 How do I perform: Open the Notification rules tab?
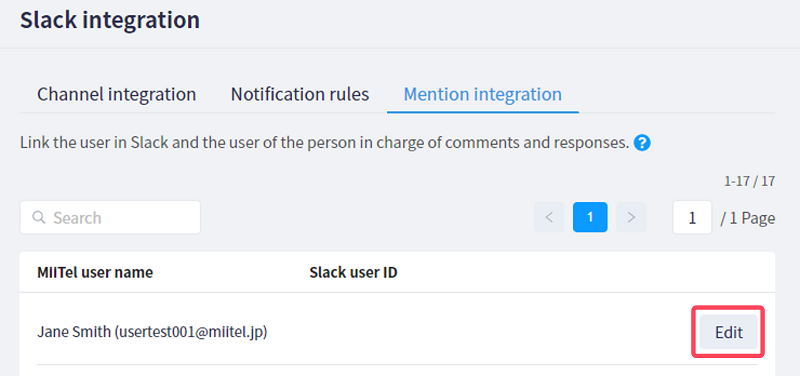pos(300,94)
